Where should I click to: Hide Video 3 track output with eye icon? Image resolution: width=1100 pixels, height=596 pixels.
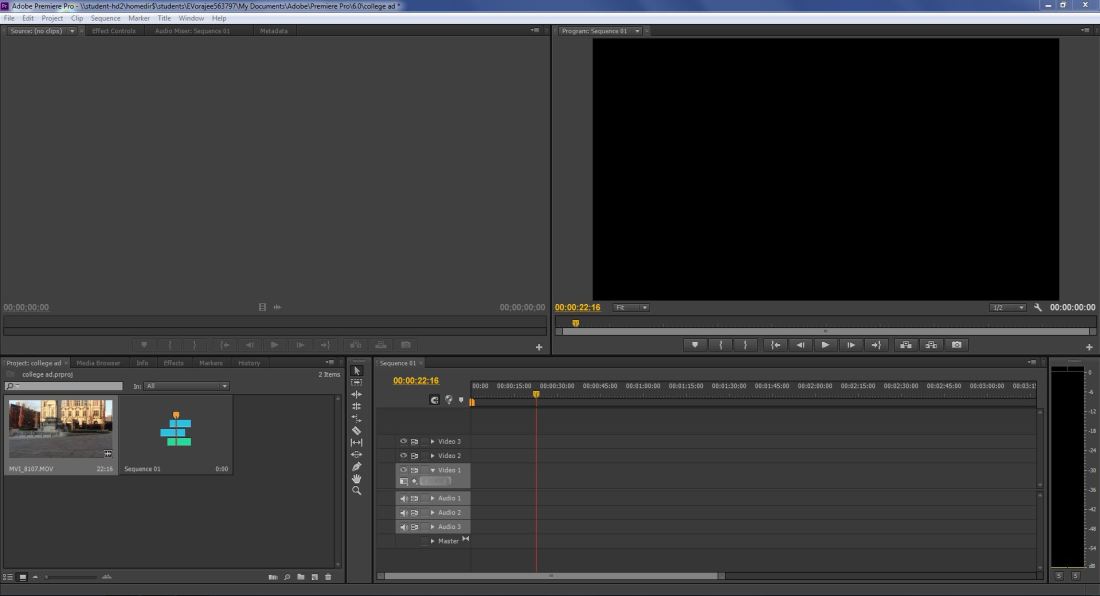point(404,441)
